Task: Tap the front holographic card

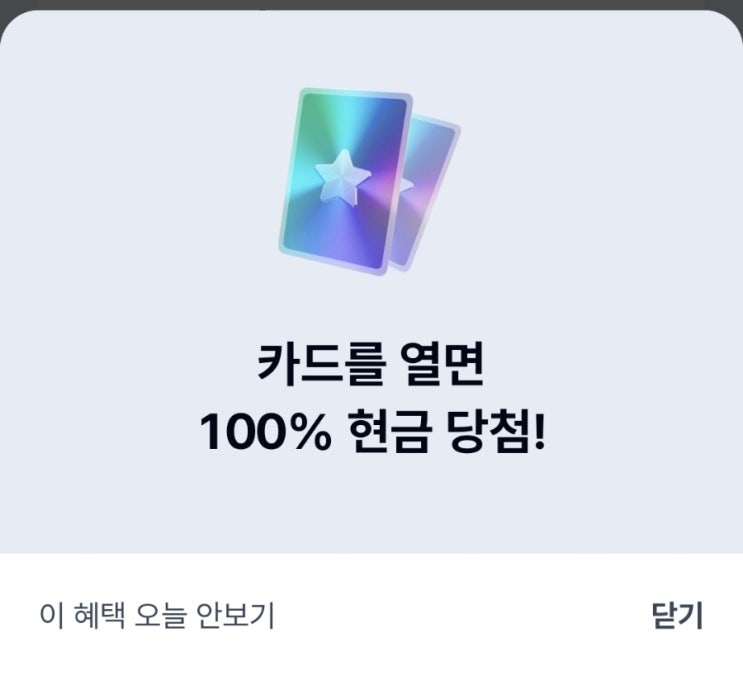Action: [345, 181]
